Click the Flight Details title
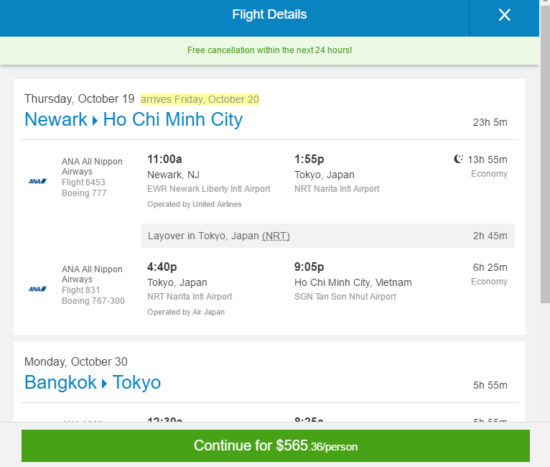Viewport: 550px width, 467px height. click(269, 15)
